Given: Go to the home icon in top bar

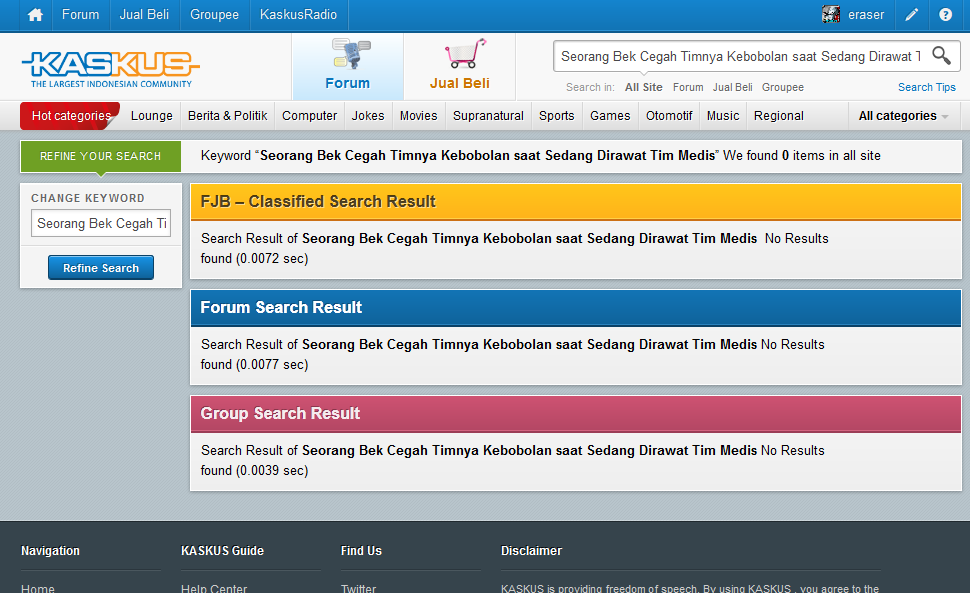Looking at the screenshot, I should pos(35,15).
